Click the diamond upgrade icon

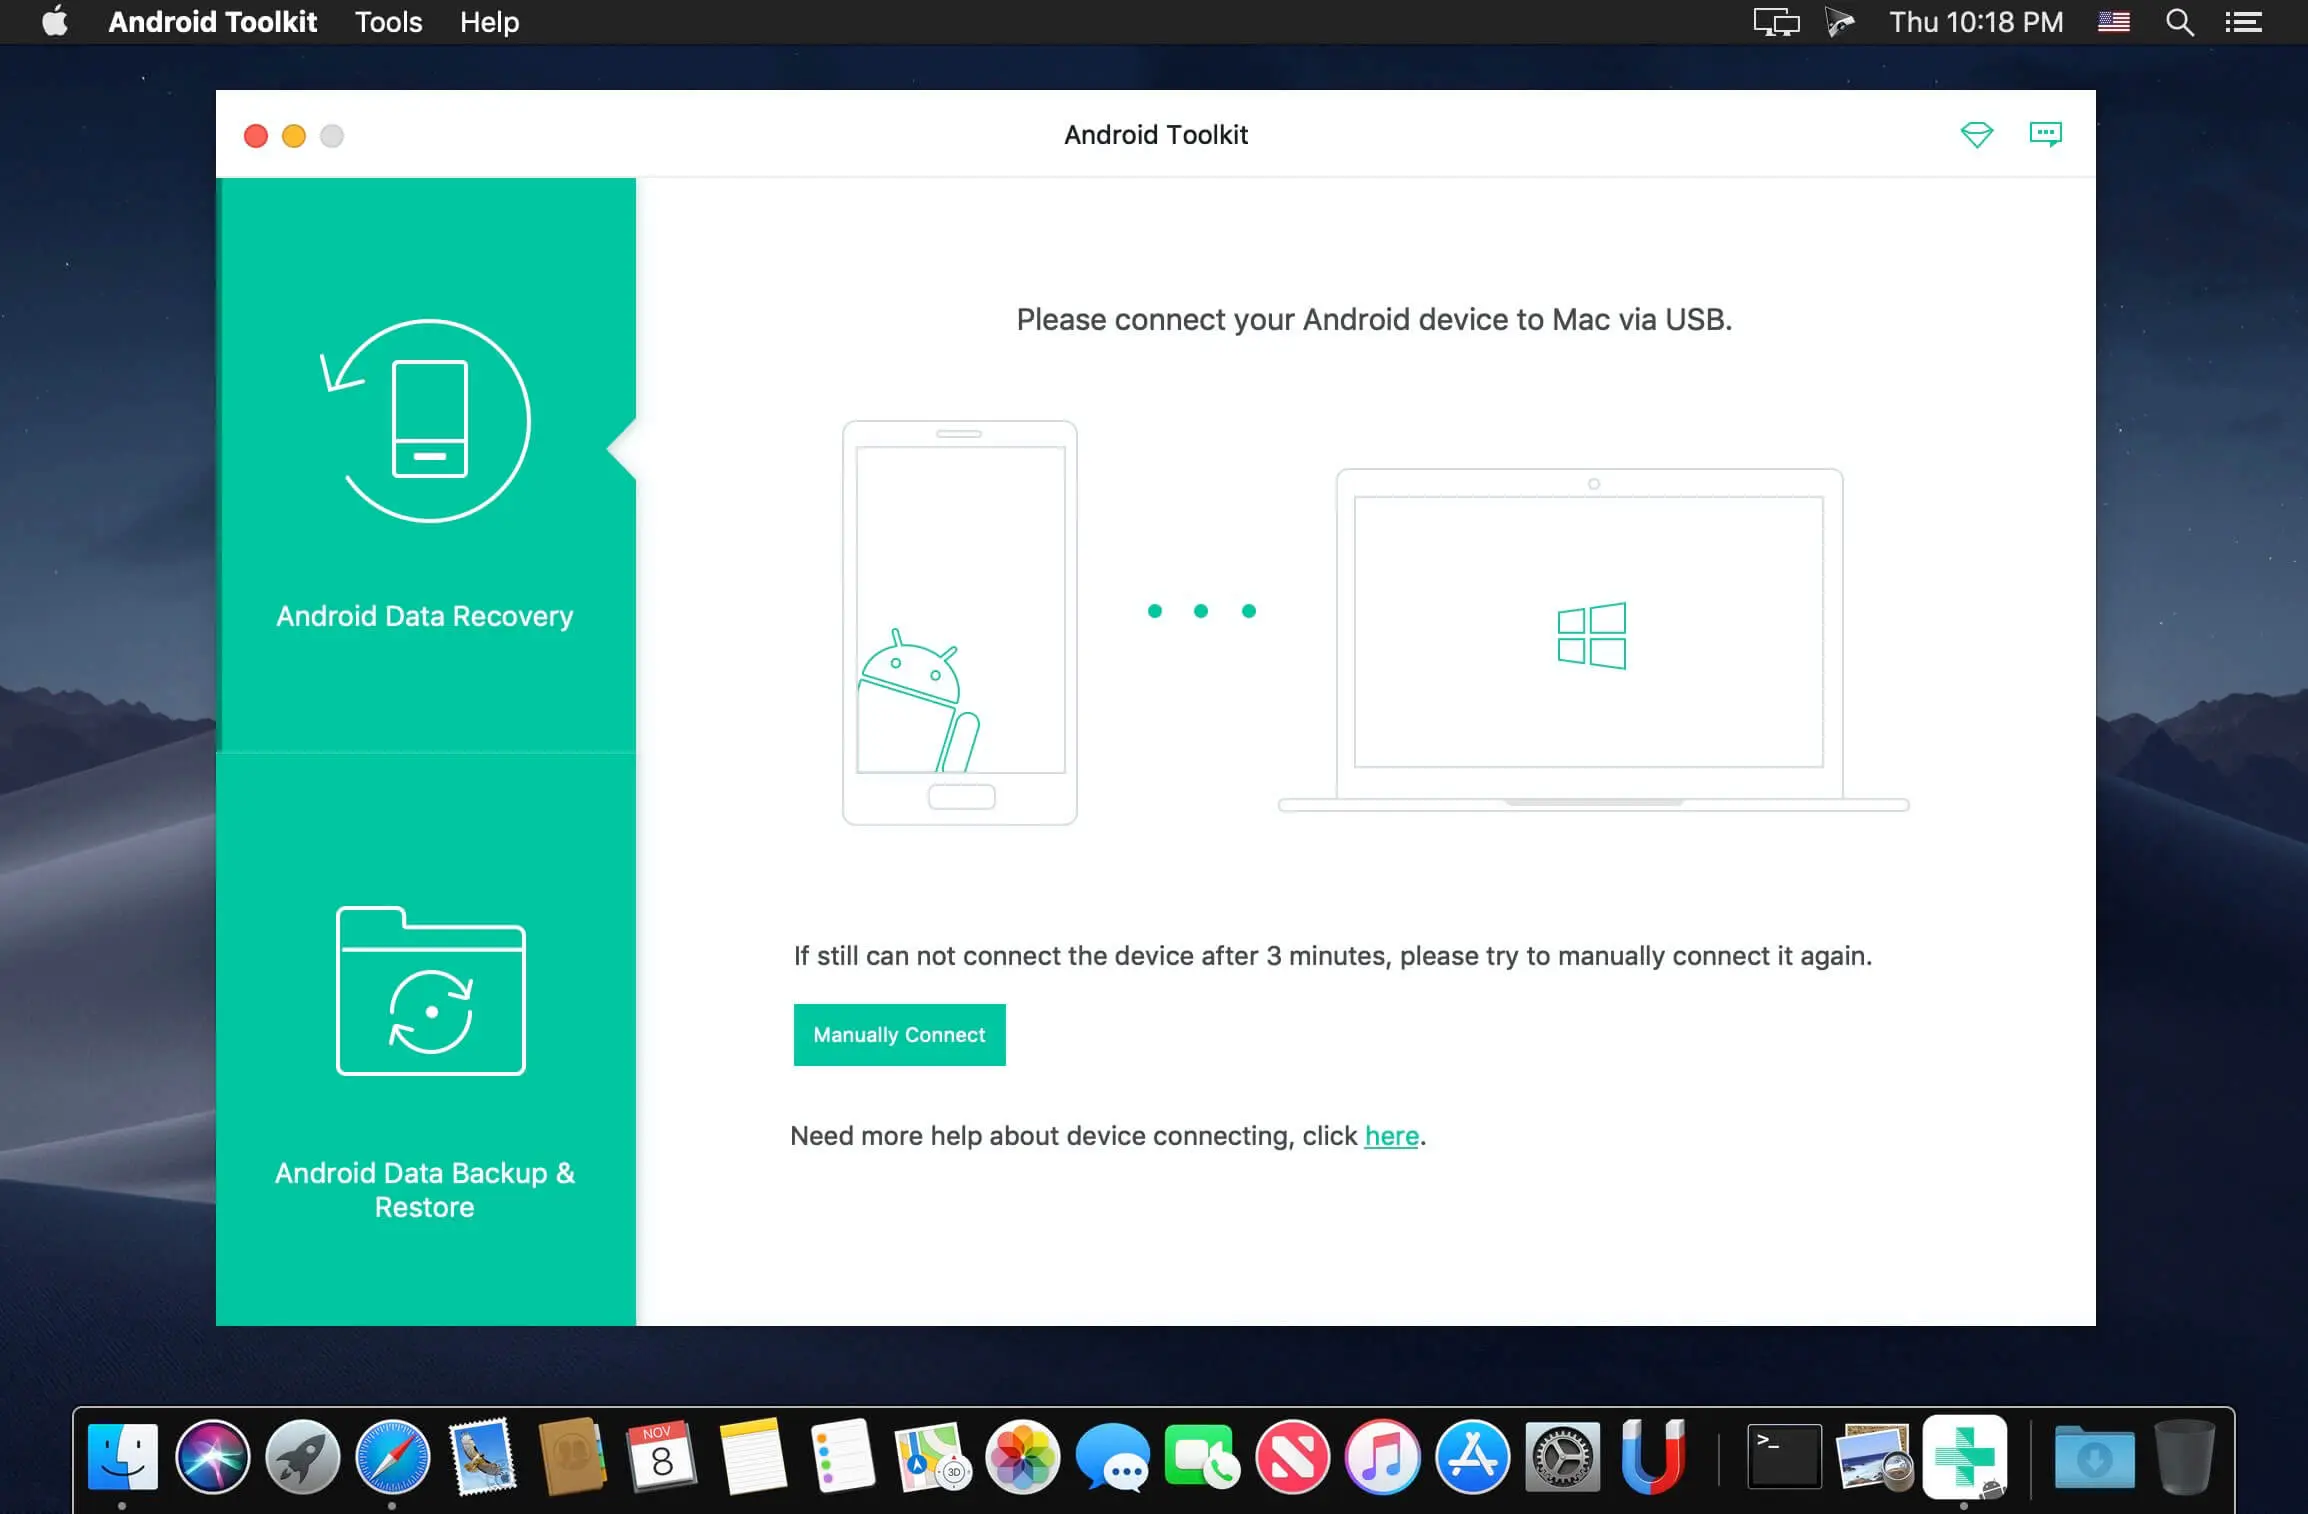pyautogui.click(x=1978, y=134)
